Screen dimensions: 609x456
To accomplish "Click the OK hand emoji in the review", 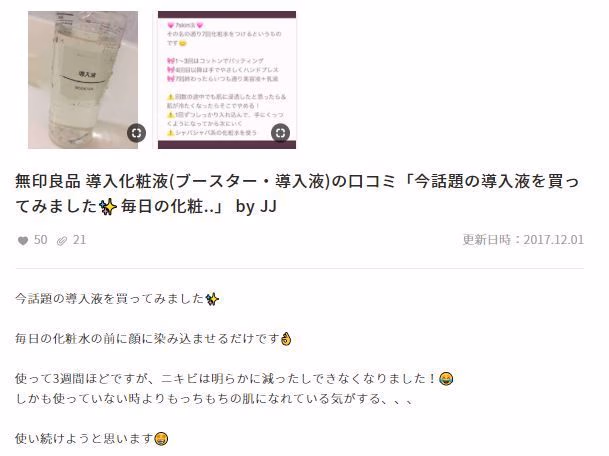I will 286,339.
